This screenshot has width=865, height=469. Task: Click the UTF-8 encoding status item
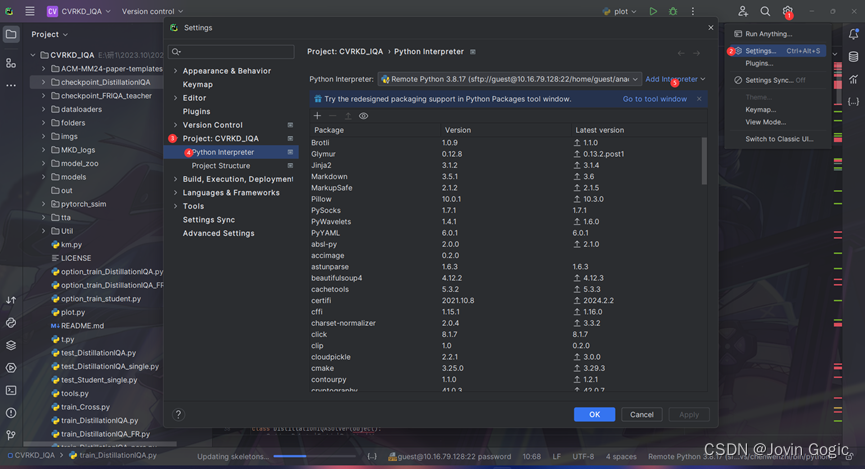point(583,456)
